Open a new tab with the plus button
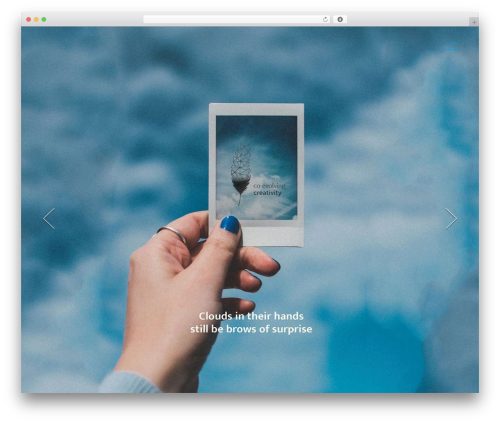Screen dimensions: 500x423 [x=474, y=22]
